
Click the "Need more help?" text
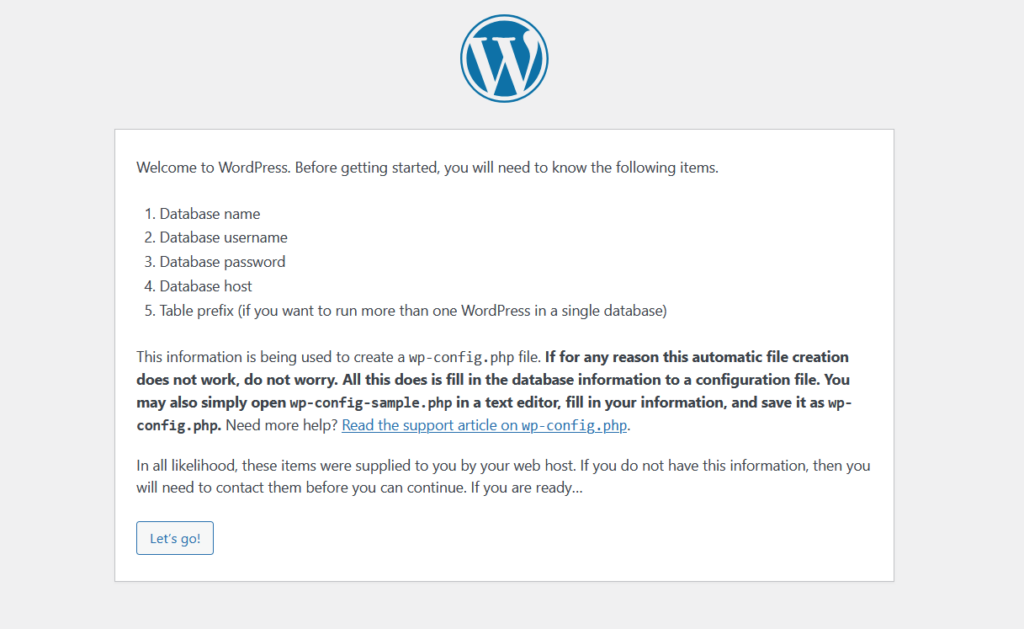[281, 425]
